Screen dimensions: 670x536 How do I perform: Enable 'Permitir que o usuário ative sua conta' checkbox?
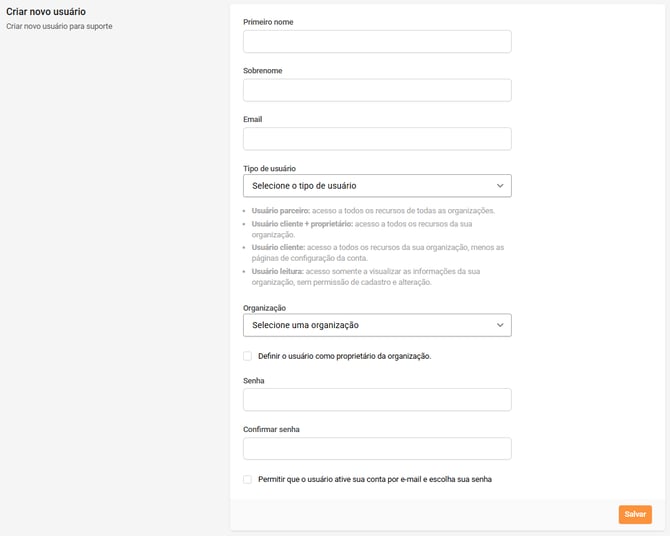pos(248,479)
